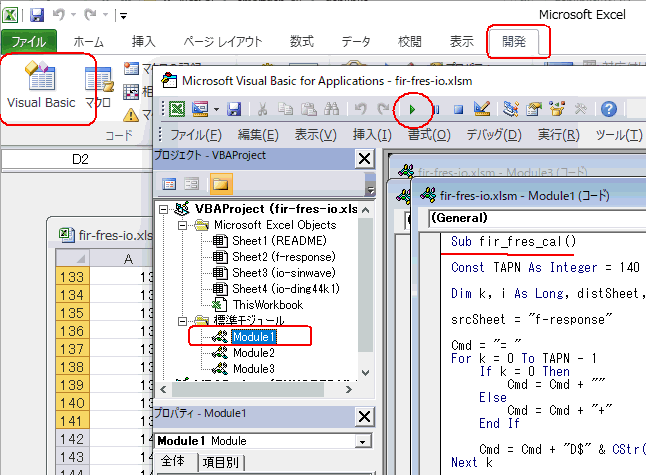Open Visual Basic editor from ribbon
Viewport: 646px width, 475px height.
coord(41,85)
